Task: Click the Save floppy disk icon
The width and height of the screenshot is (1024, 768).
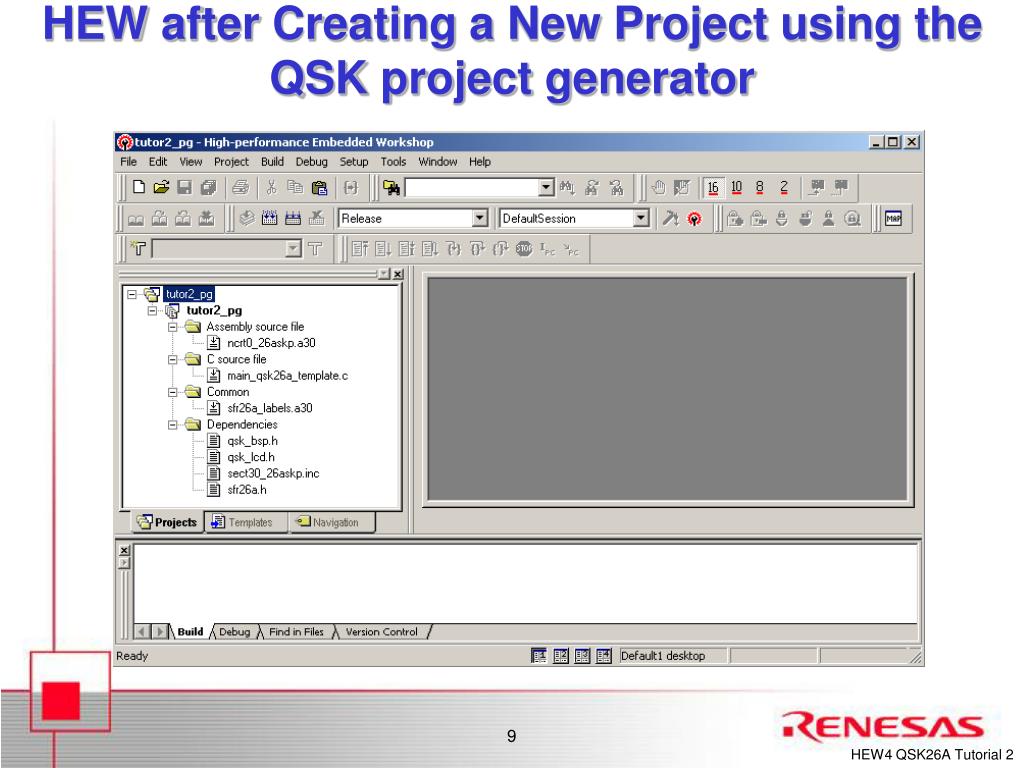Action: click(x=185, y=187)
